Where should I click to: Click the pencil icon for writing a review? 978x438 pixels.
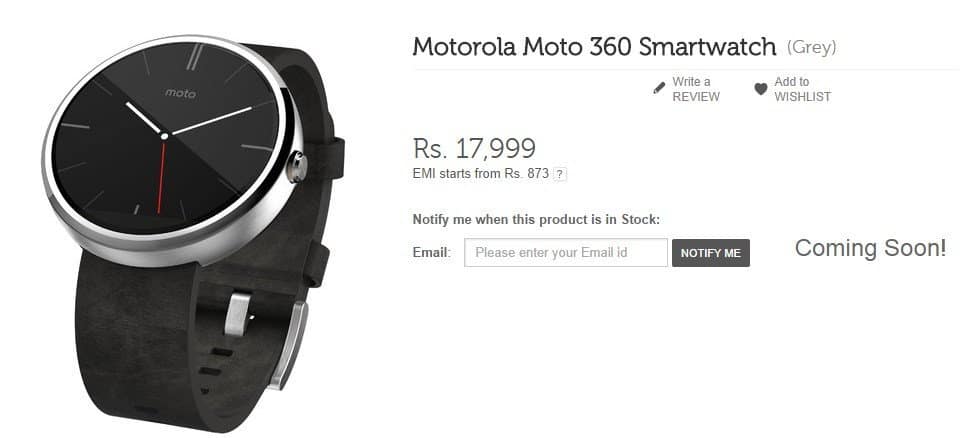pos(659,89)
